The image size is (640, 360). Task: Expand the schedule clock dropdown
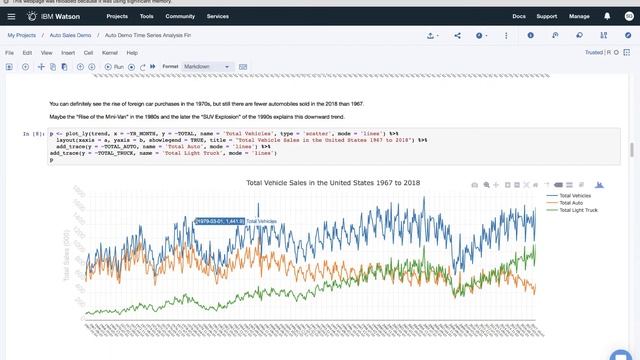(481, 36)
